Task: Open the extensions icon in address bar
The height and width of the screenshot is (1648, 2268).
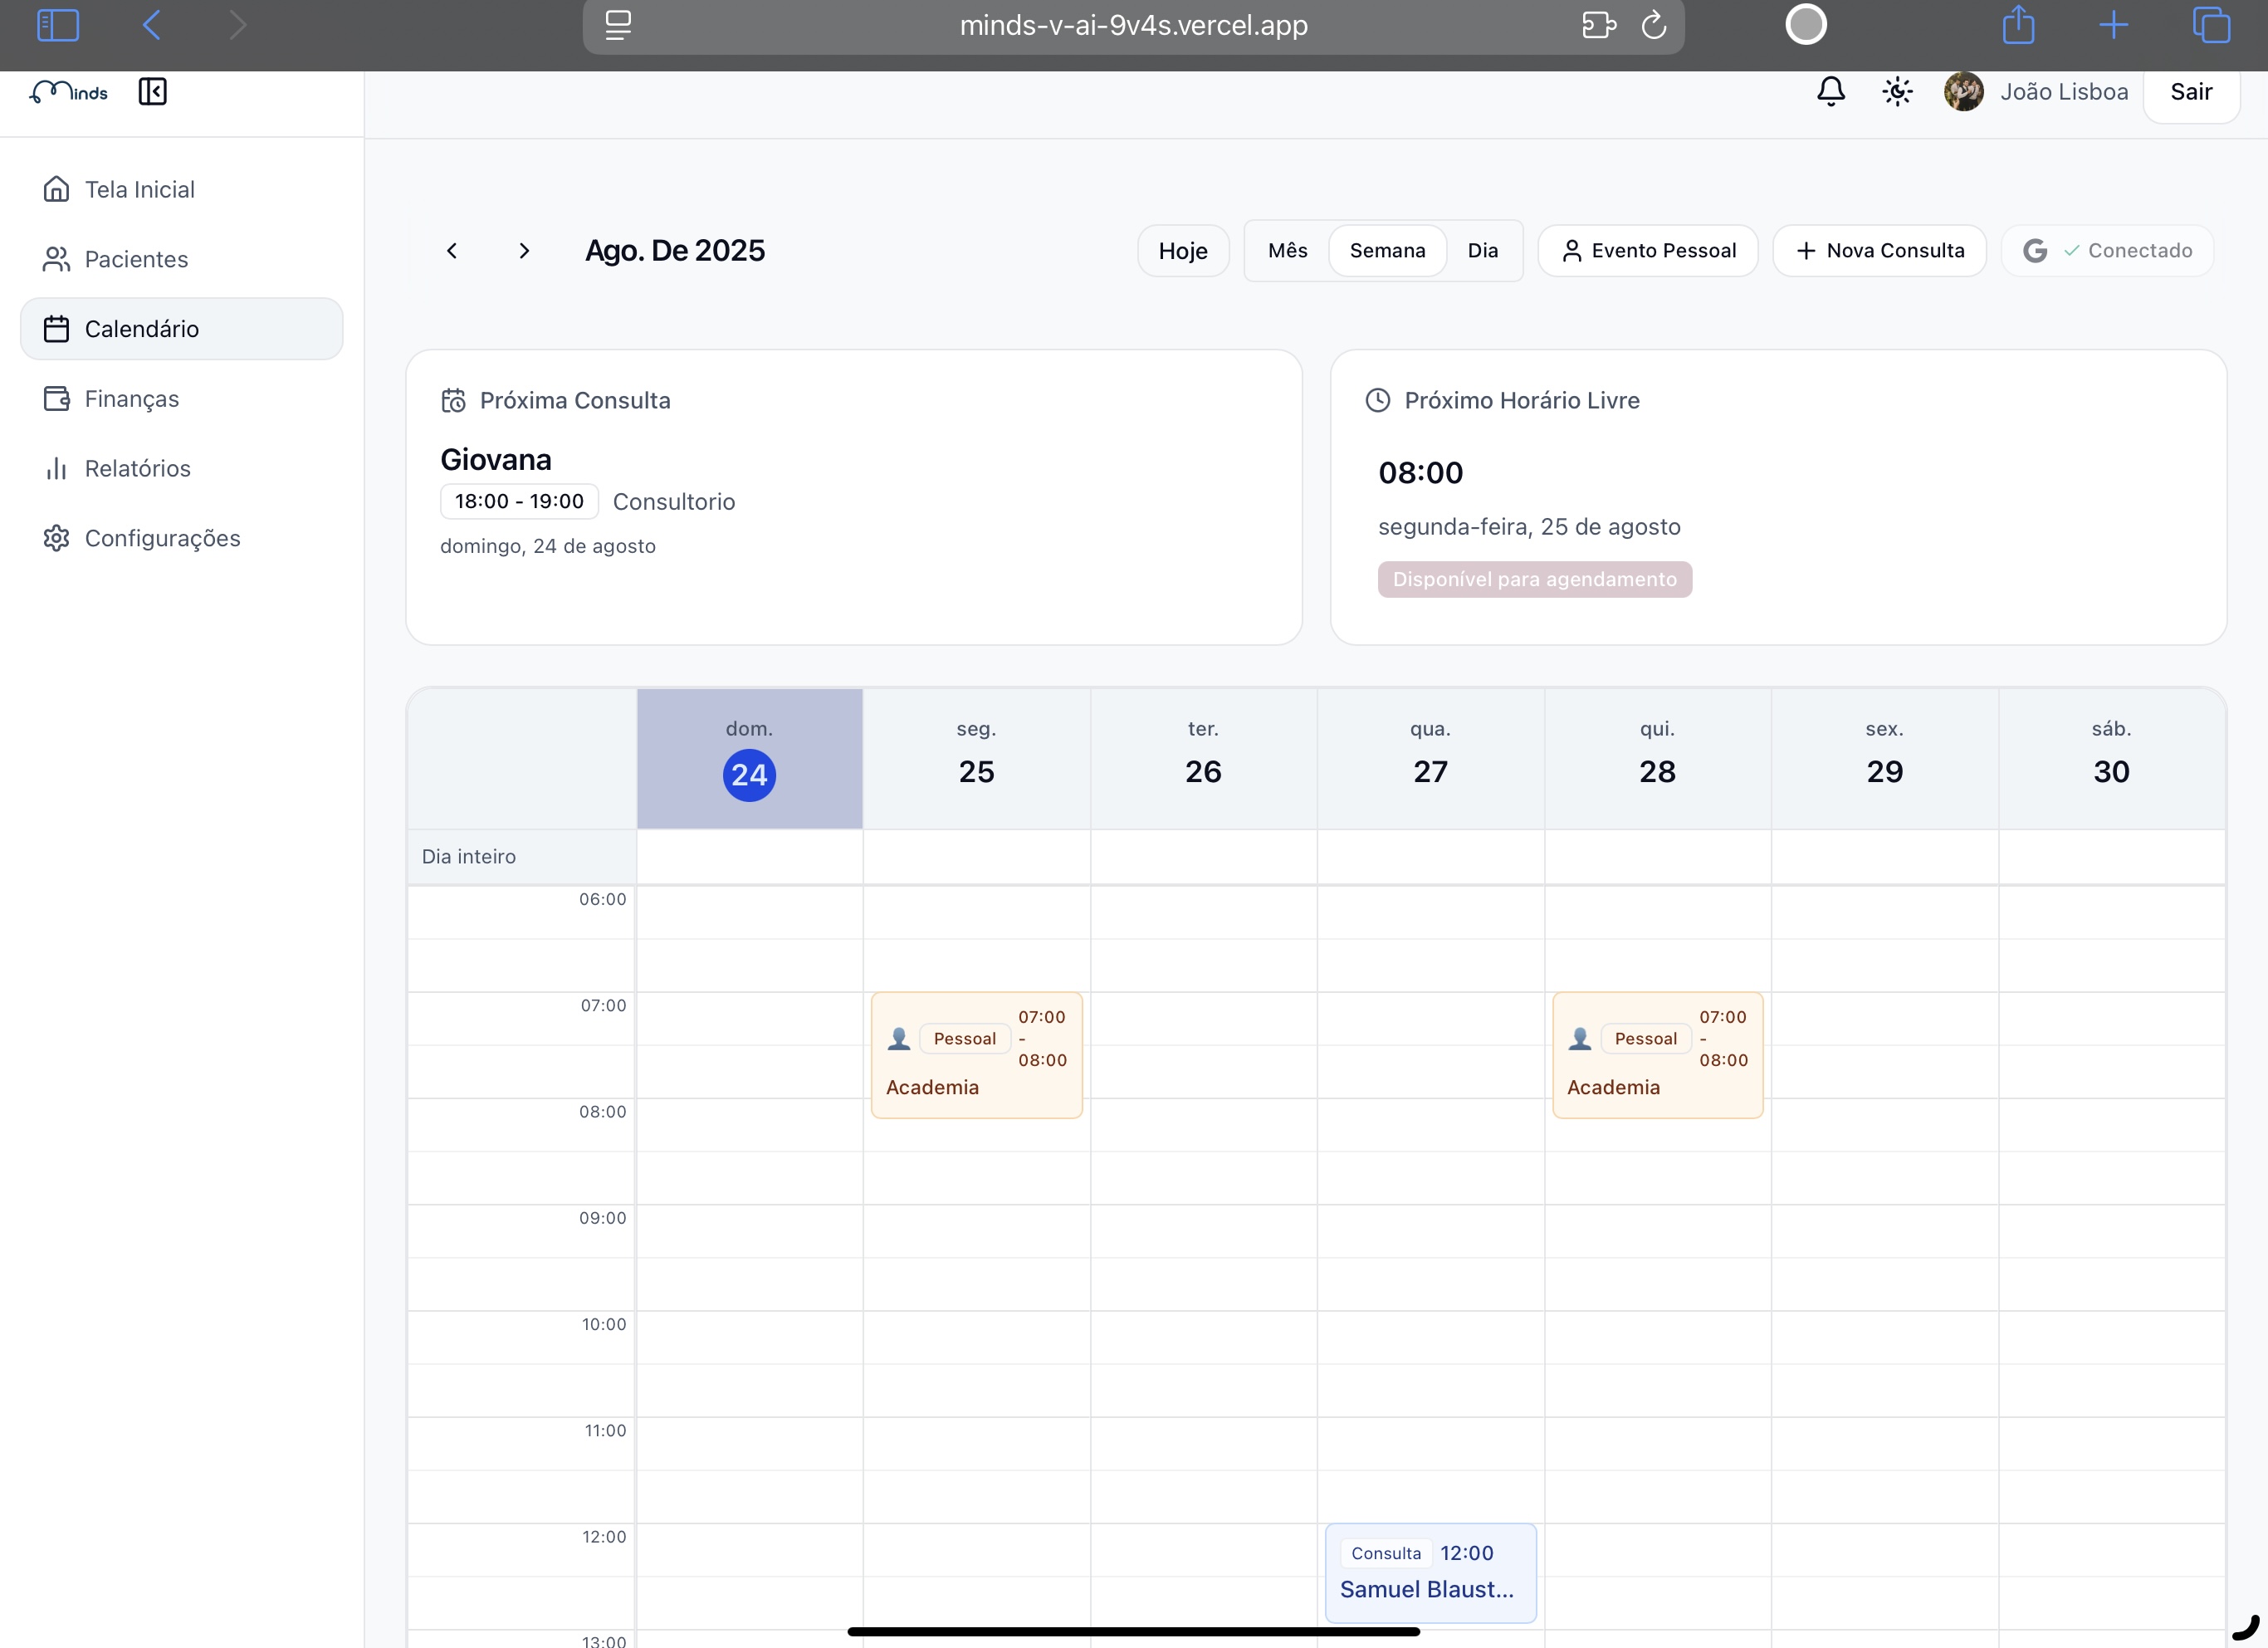Action: pos(1598,25)
